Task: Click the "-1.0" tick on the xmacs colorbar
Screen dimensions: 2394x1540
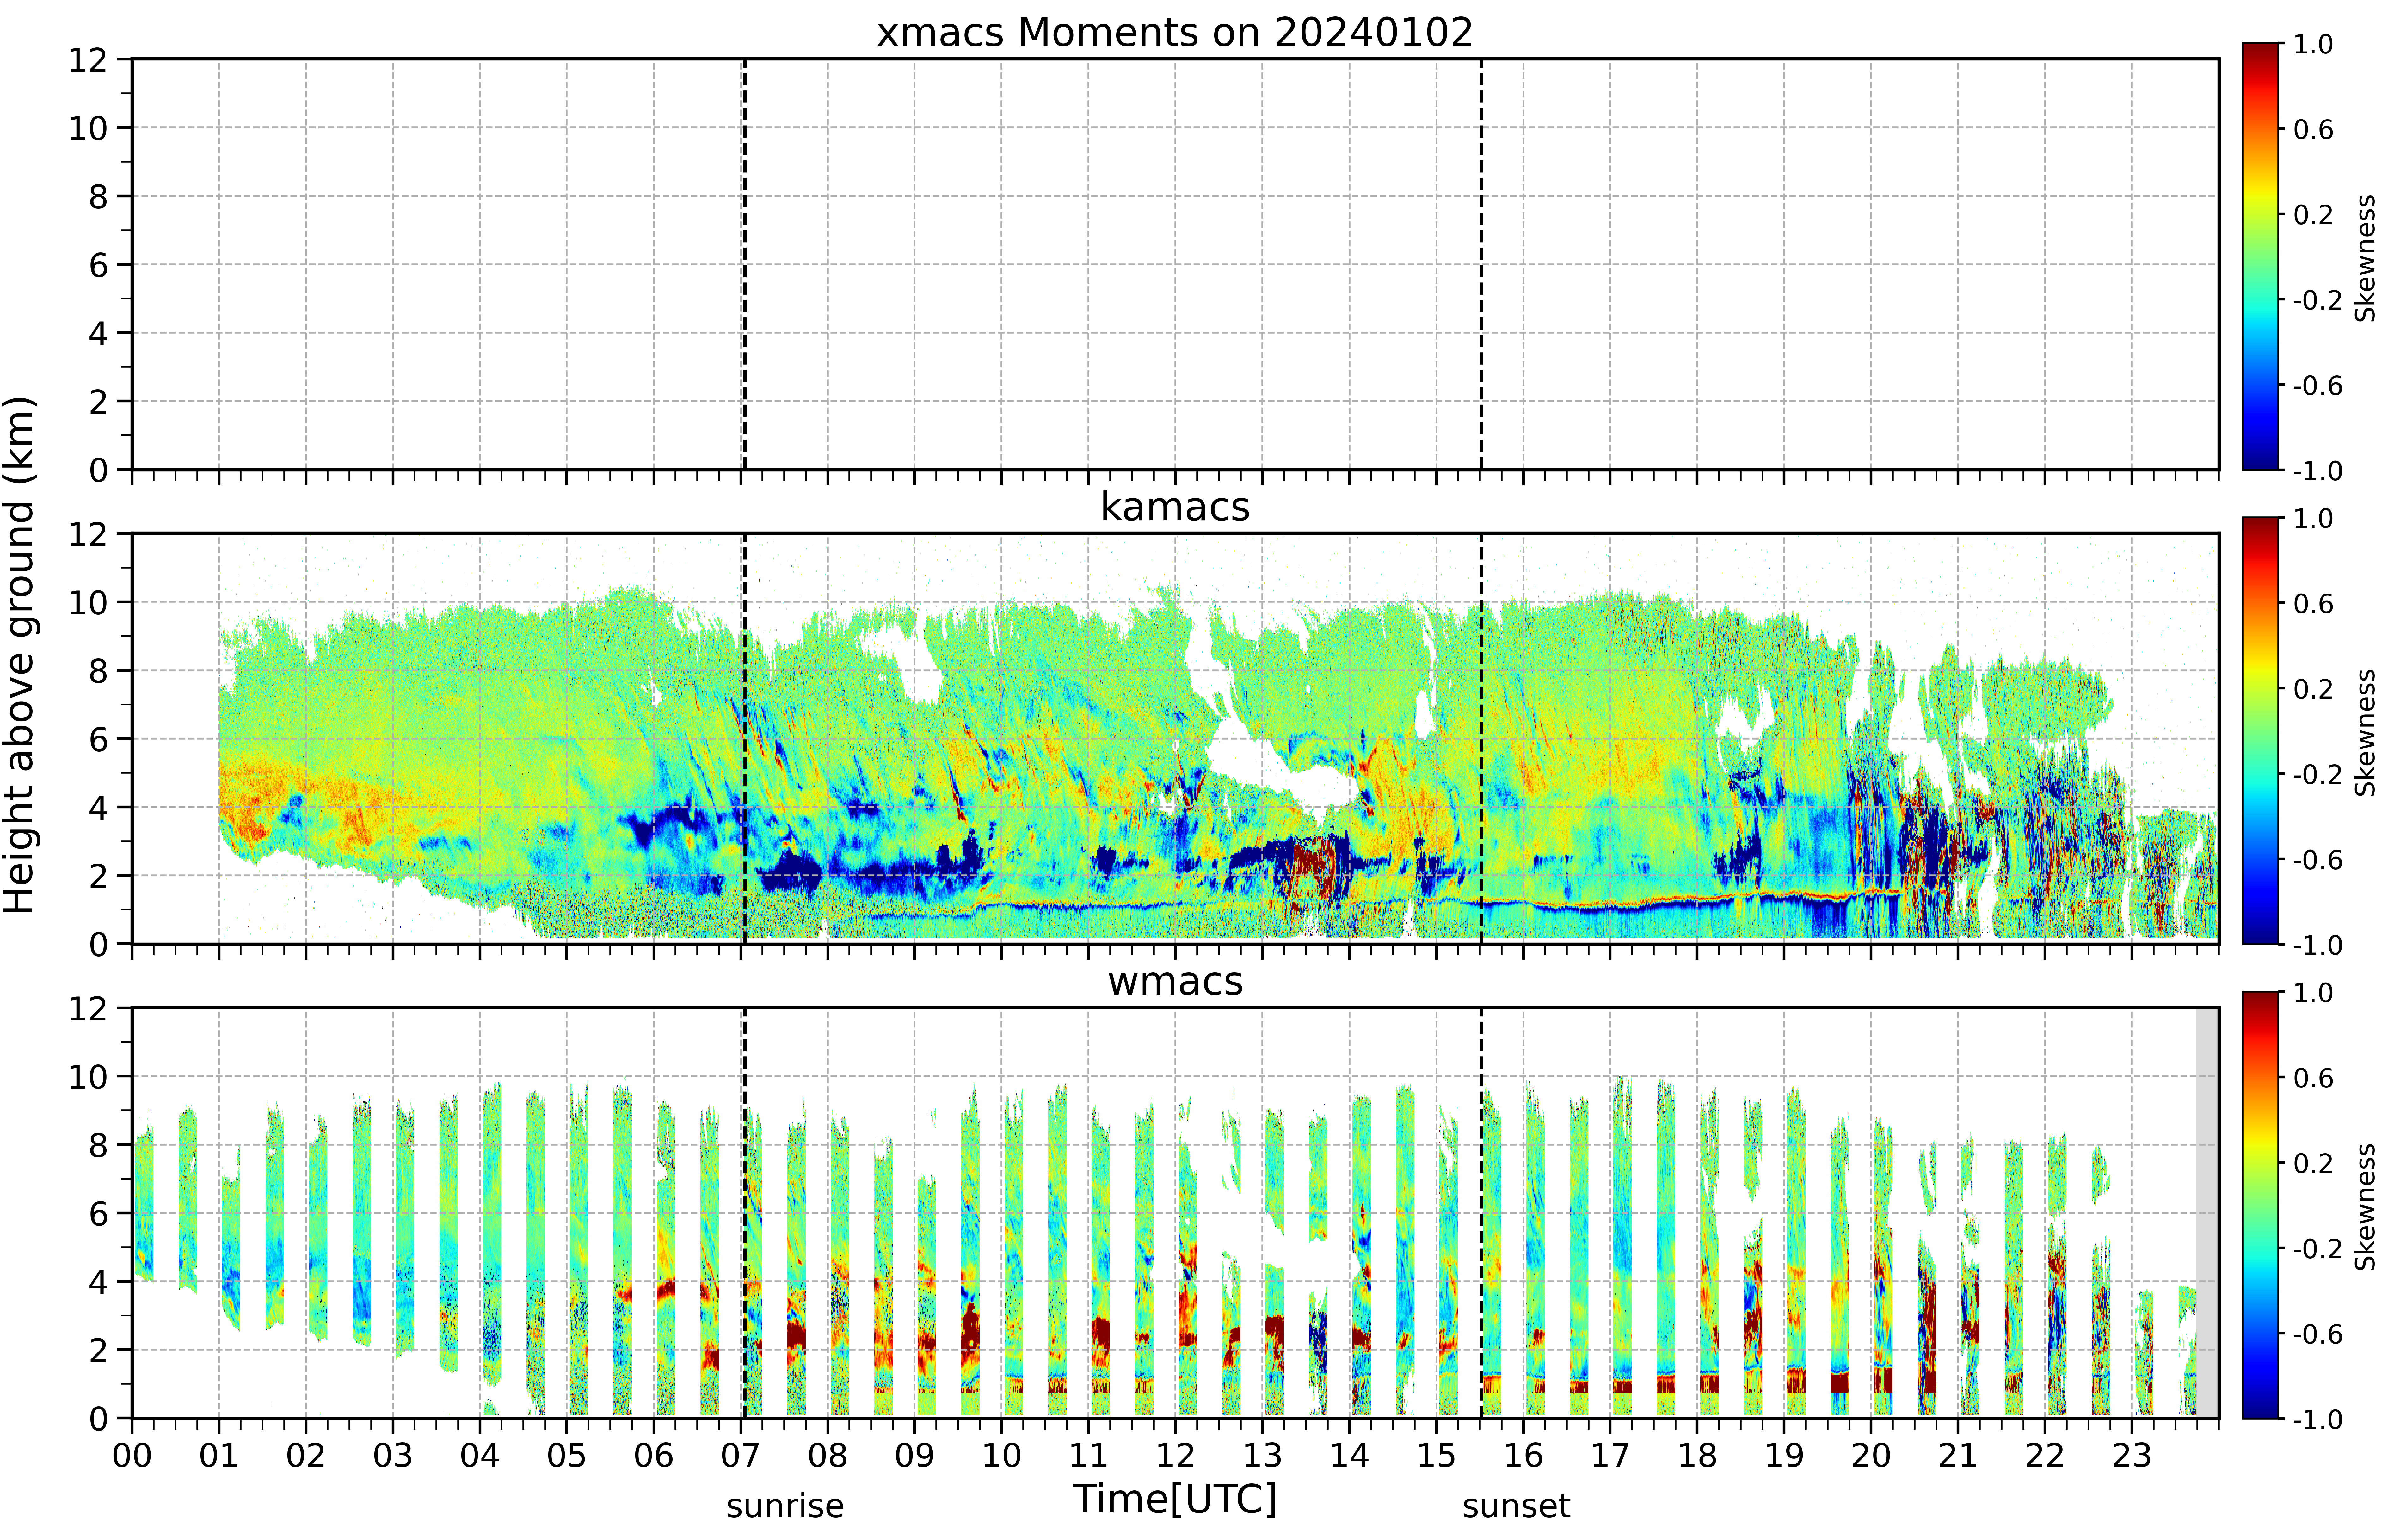Action: pyautogui.click(x=2318, y=471)
